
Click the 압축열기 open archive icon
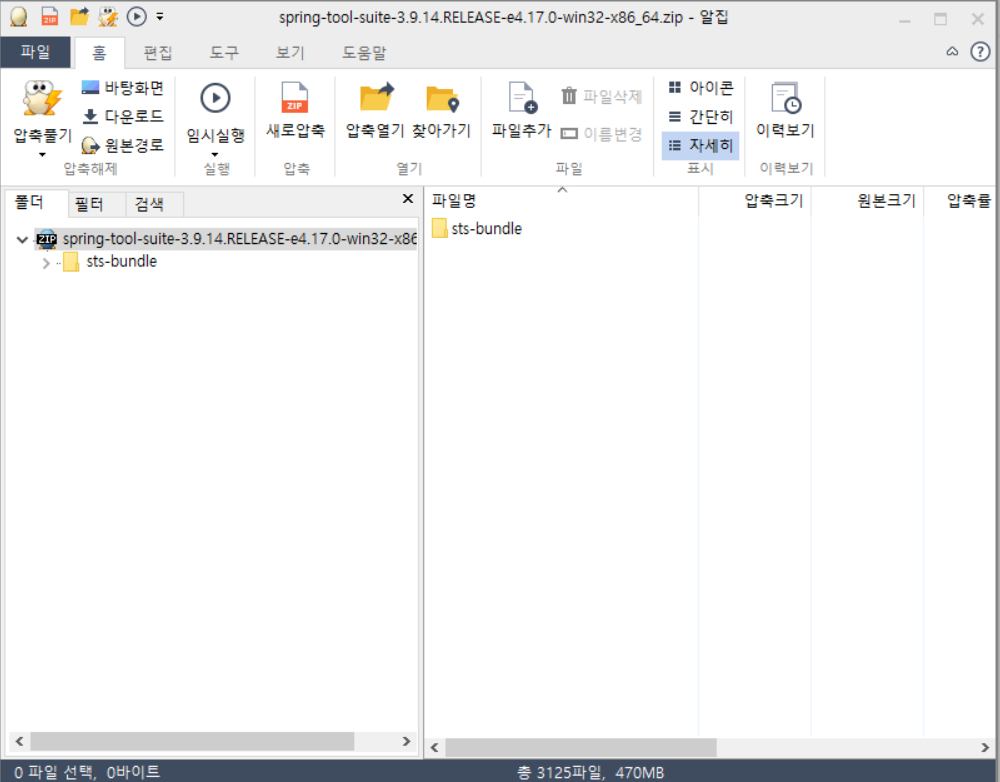375,110
